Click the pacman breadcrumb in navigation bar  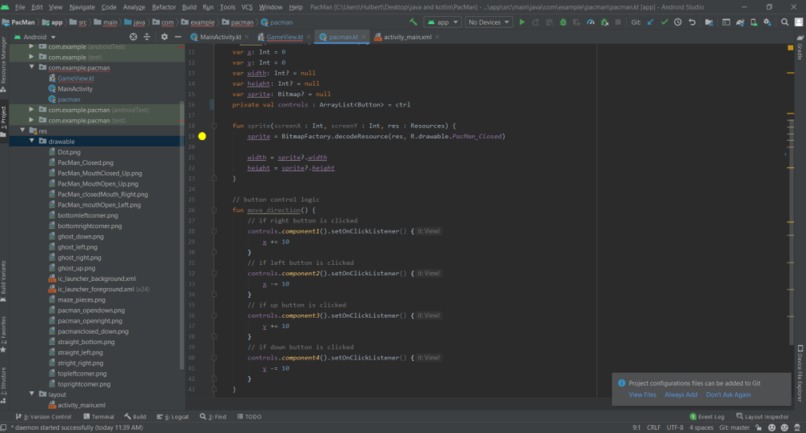point(277,22)
